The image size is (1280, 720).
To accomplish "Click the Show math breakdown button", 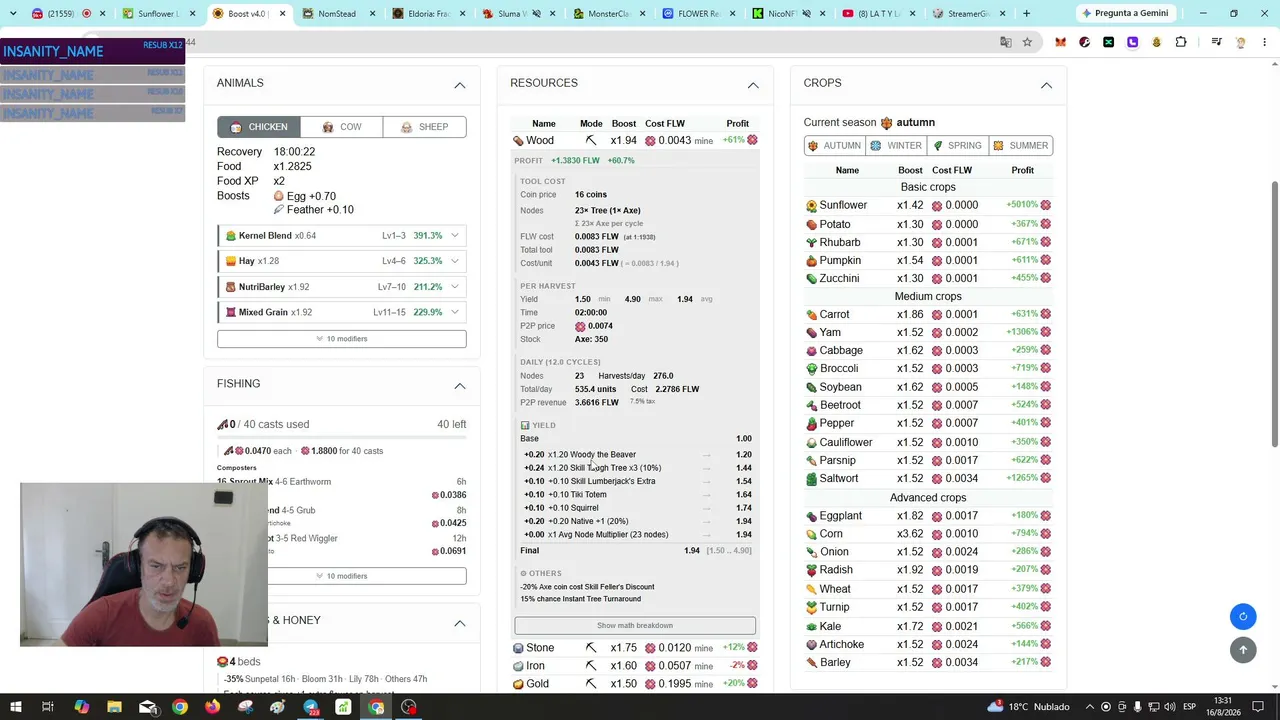I will (x=635, y=626).
